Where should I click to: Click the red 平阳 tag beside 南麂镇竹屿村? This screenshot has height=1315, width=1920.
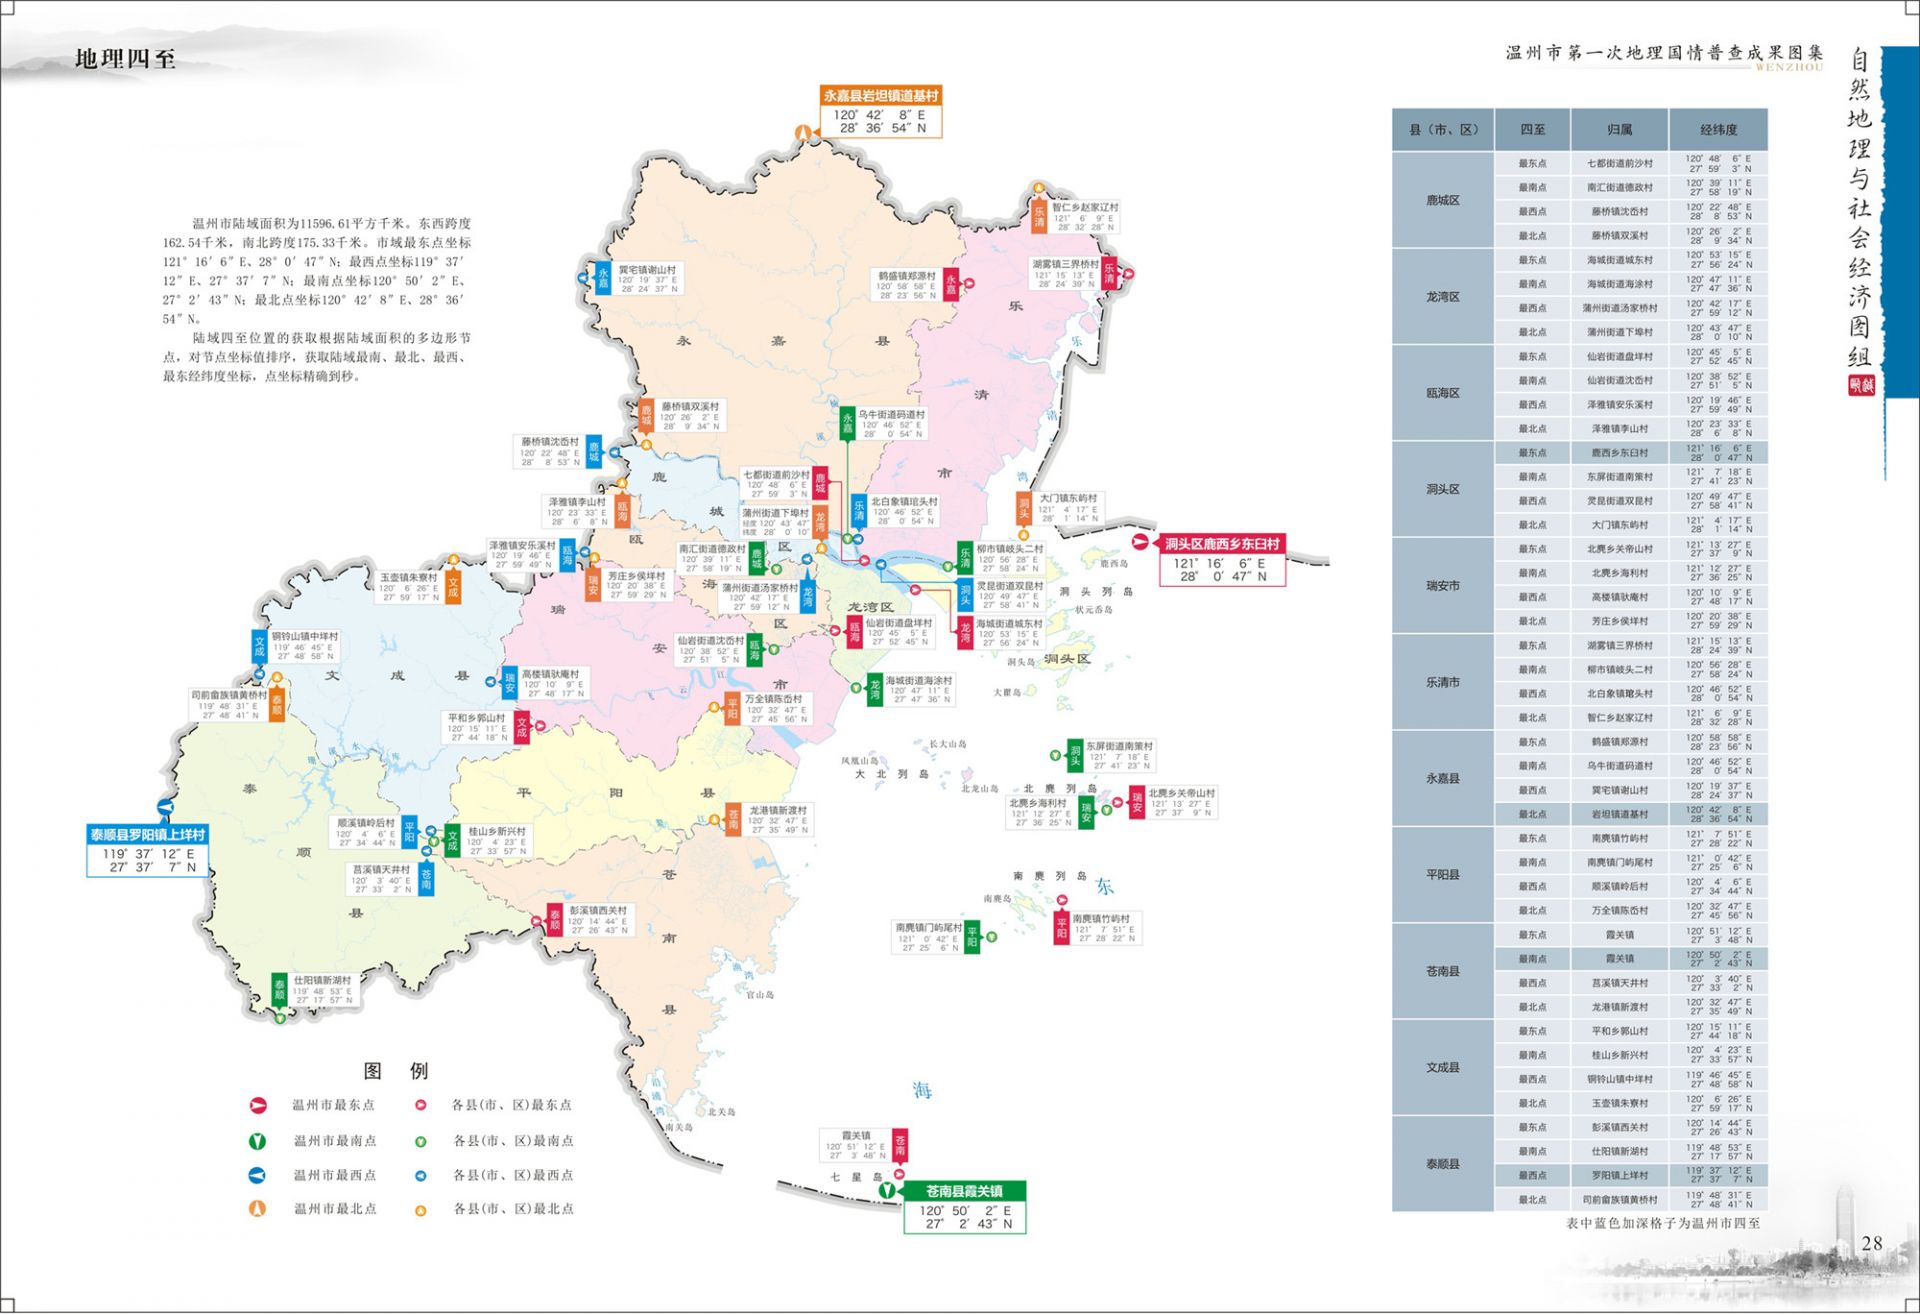(1061, 928)
